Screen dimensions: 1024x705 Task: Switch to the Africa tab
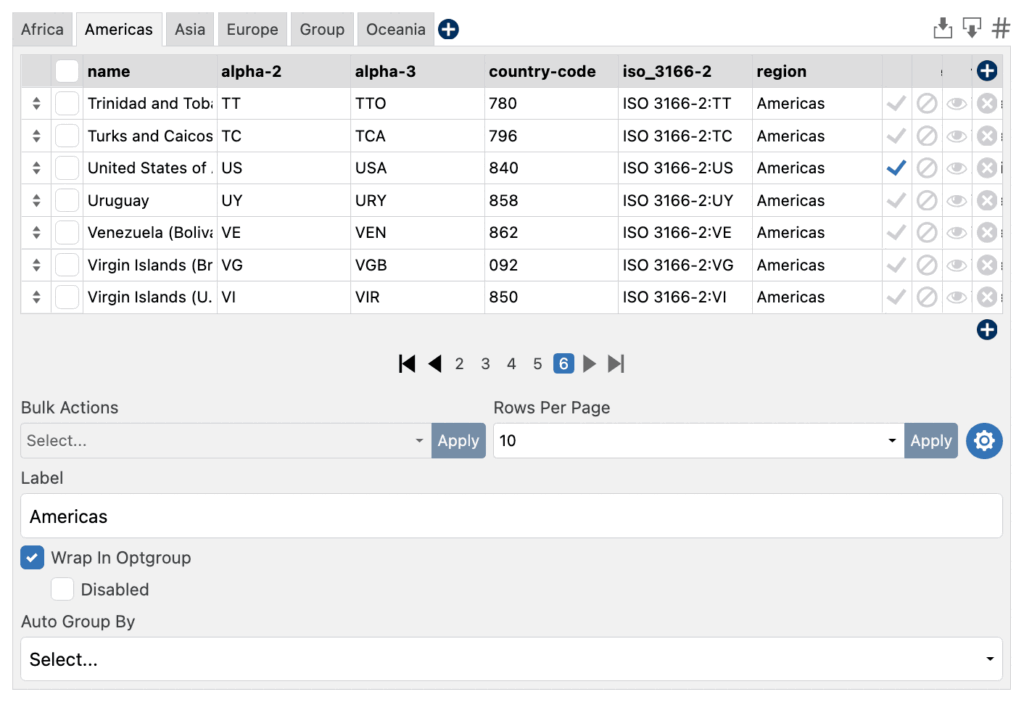click(42, 29)
